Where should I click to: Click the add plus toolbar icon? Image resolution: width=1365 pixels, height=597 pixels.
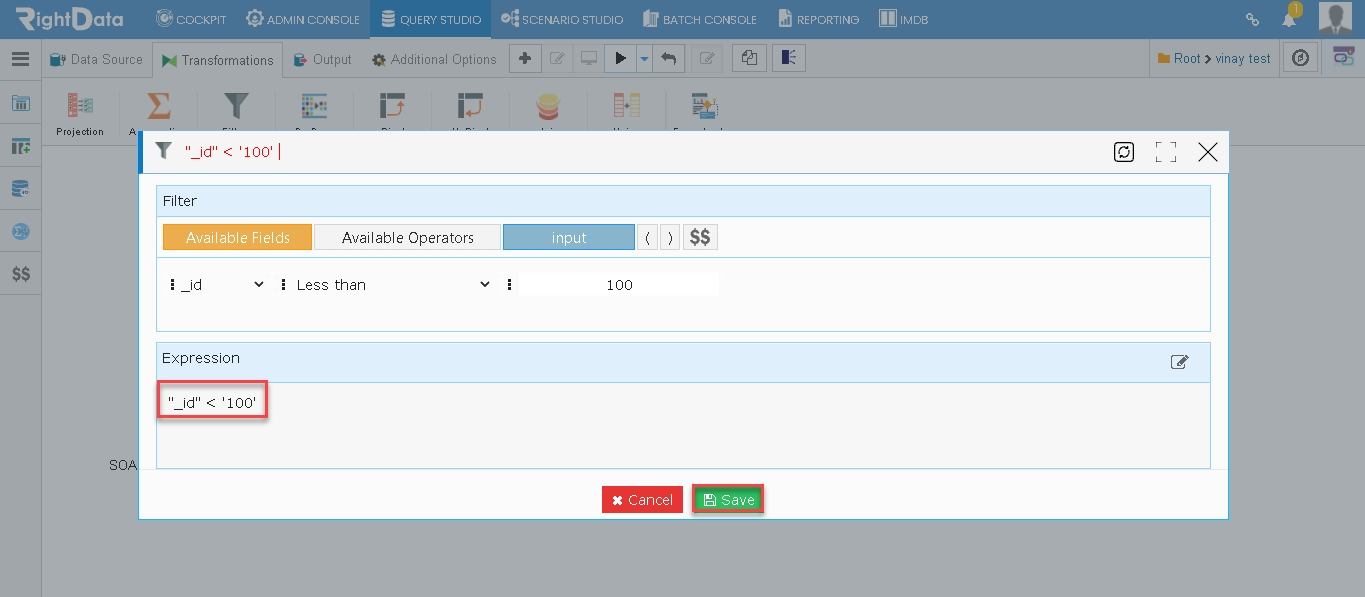coord(525,59)
